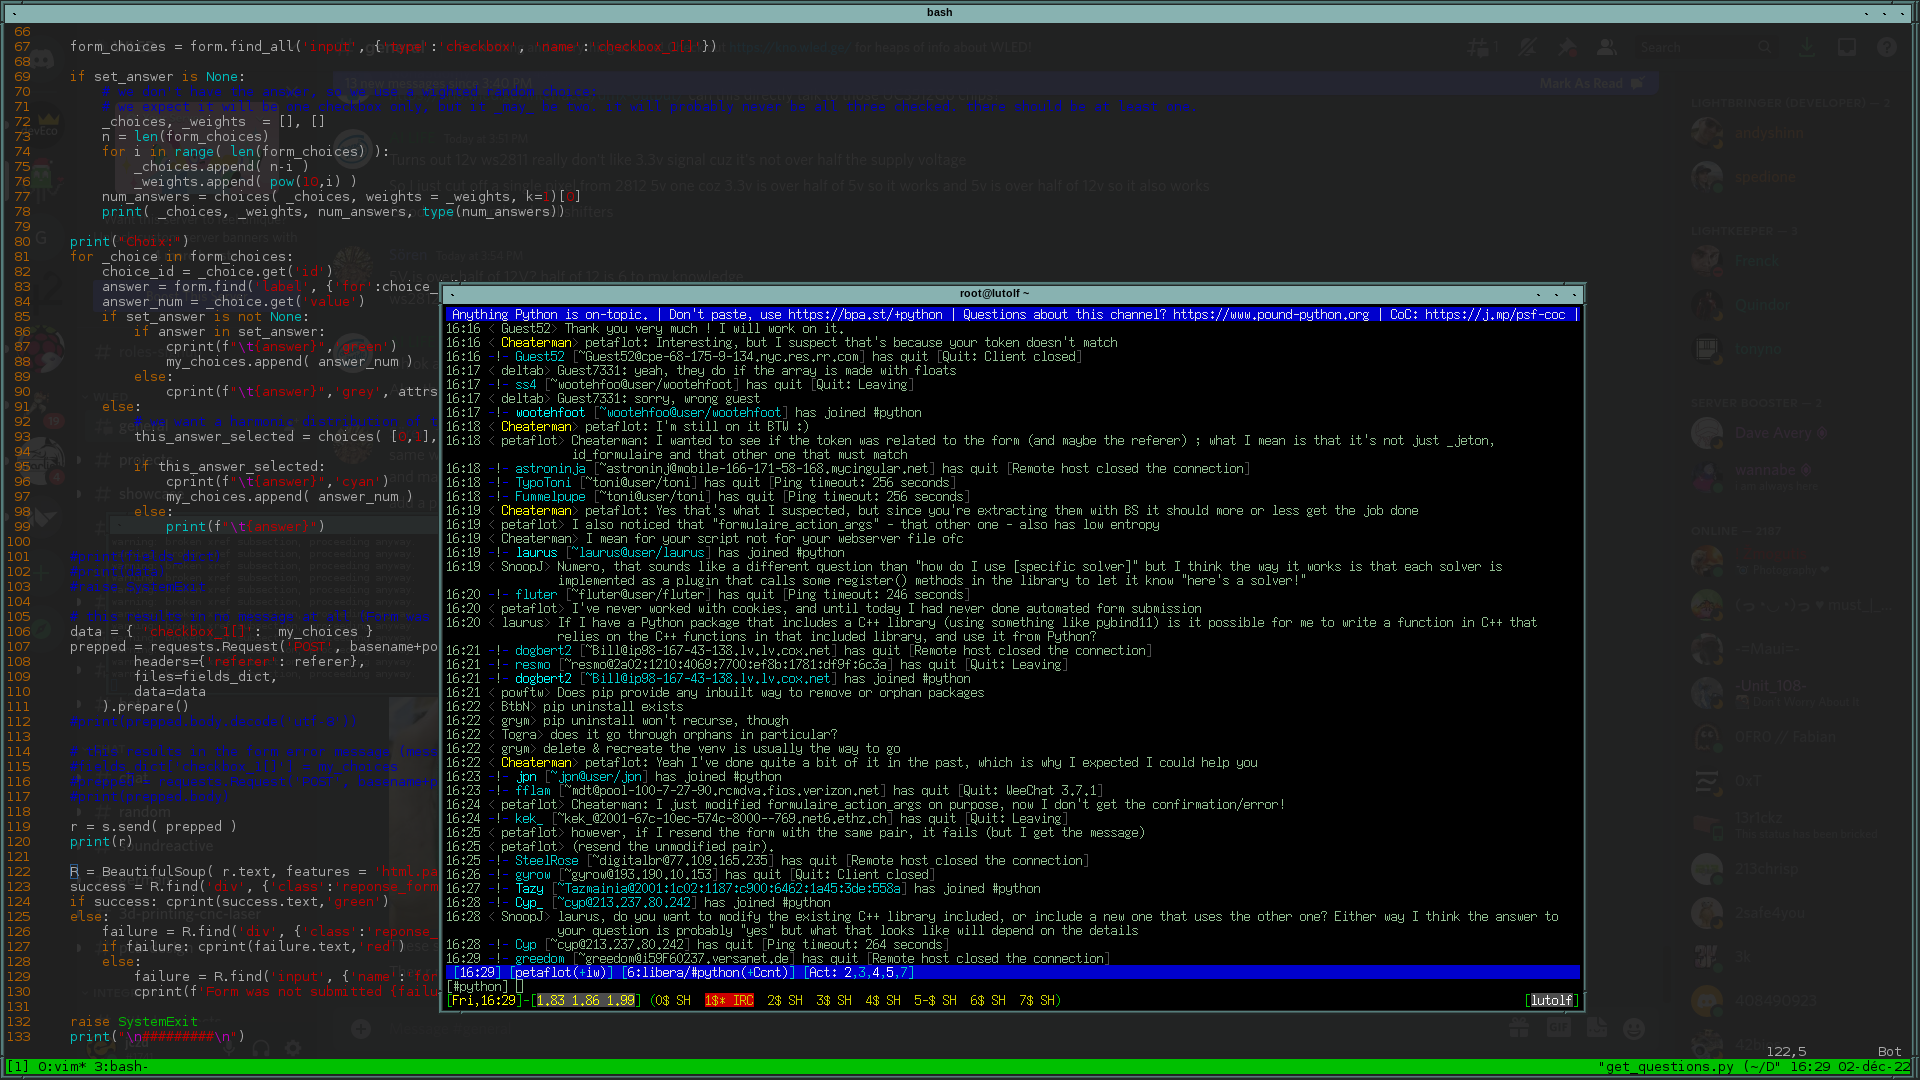
Task: Open the inbox tray icon
Action: (1847, 47)
